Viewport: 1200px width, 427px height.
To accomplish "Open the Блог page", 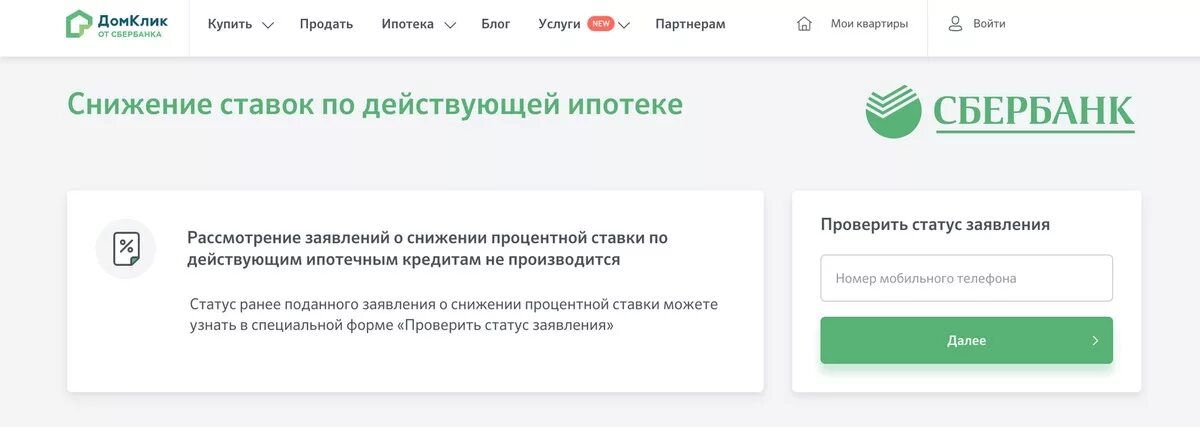I will point(495,24).
